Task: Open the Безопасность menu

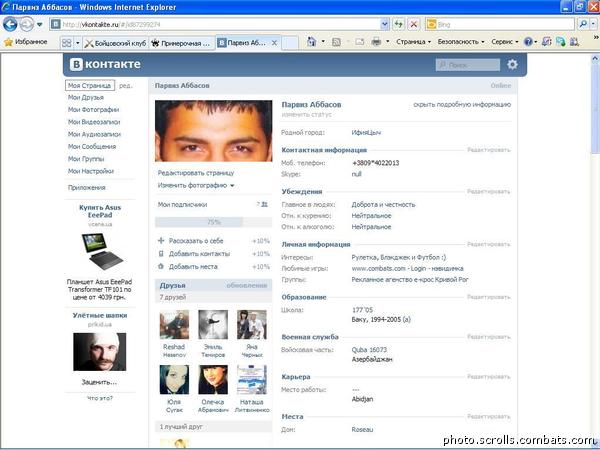Action: [461, 42]
